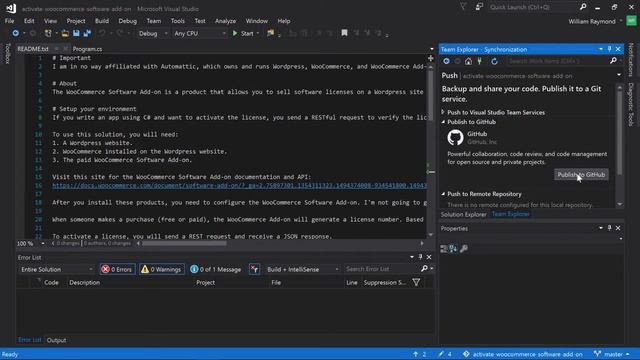Refresh the Team Explorer panel
The width and height of the screenshot is (640, 360).
(x=494, y=61)
